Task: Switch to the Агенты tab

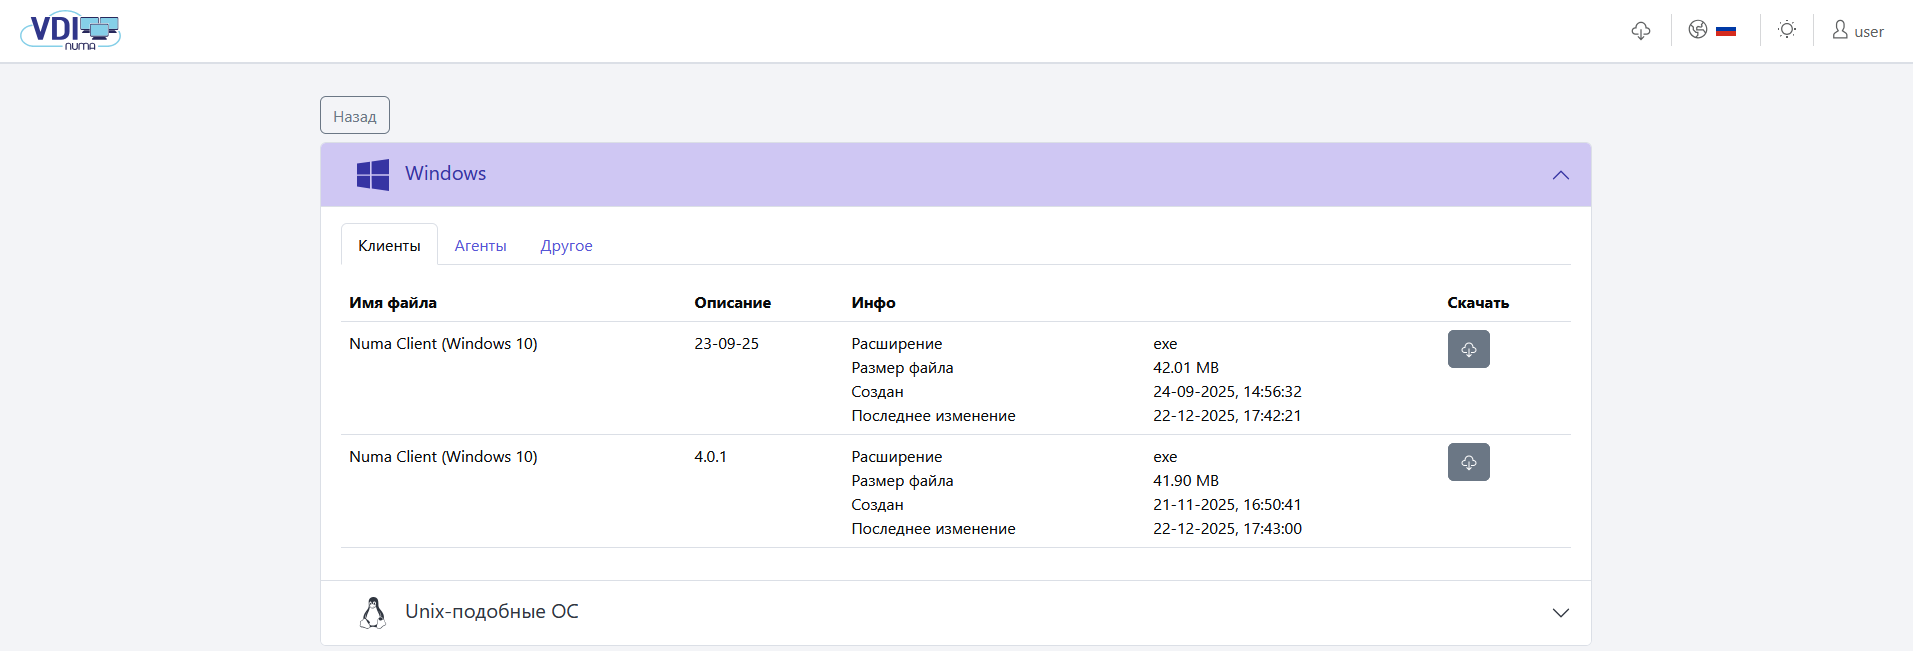Action: click(x=480, y=246)
